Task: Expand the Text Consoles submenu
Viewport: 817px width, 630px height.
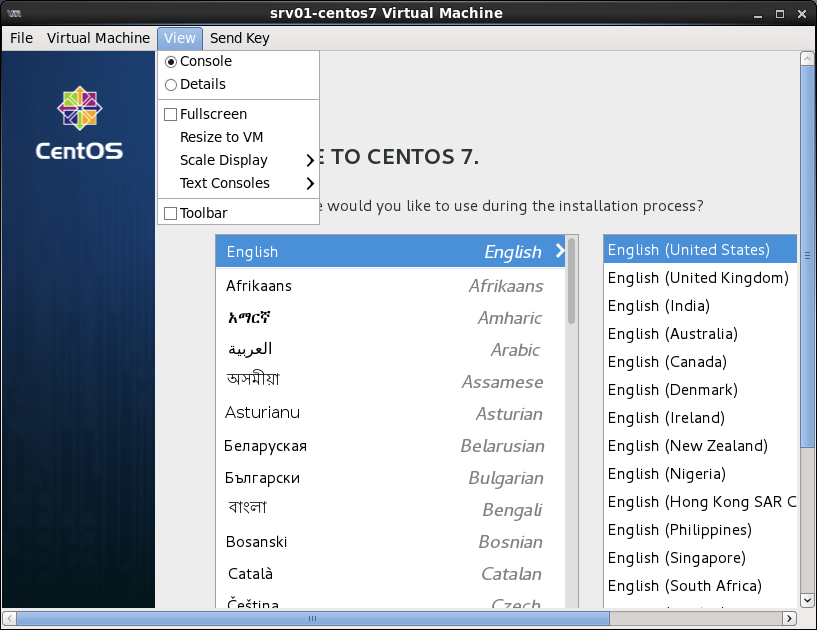Action: [x=238, y=183]
